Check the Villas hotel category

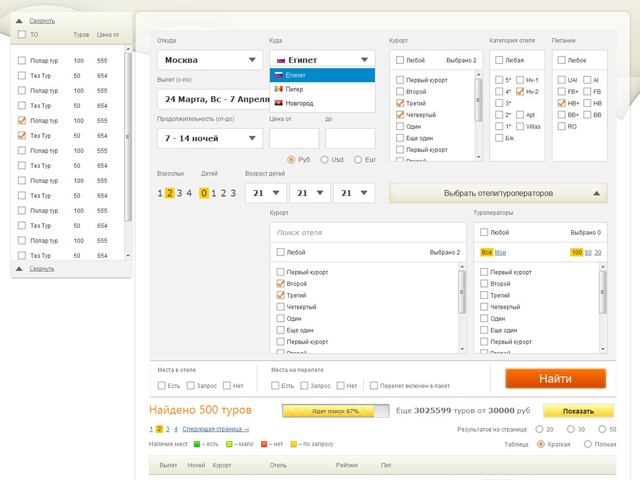coord(520,126)
